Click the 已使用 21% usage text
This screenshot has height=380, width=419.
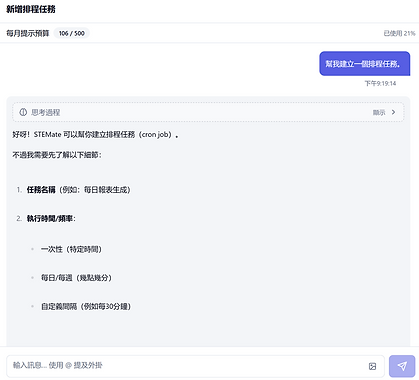399,33
